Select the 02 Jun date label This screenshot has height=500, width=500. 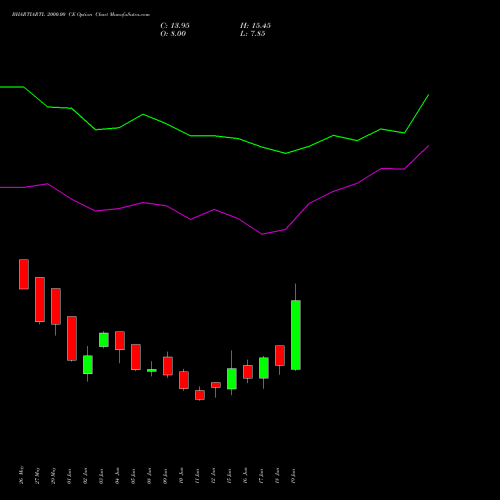point(86,476)
